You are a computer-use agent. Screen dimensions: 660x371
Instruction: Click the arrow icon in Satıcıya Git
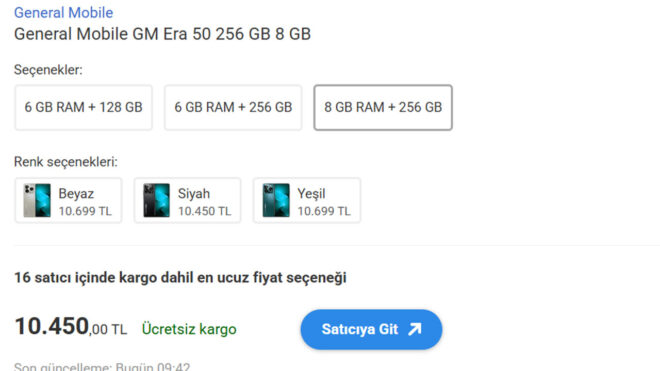(415, 329)
